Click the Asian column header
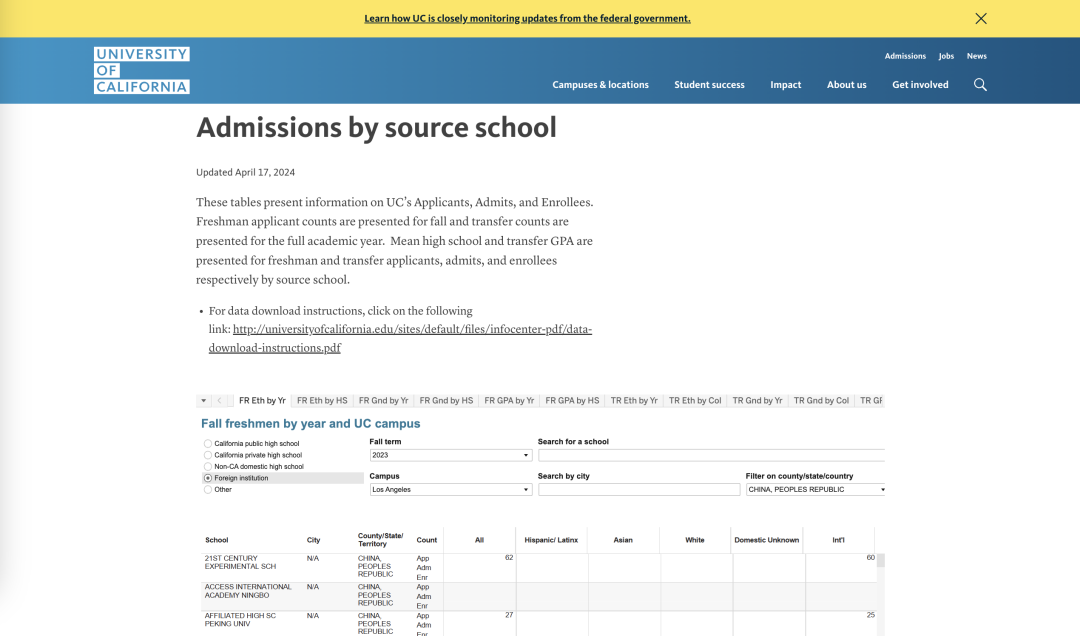Image resolution: width=1080 pixels, height=636 pixels. [623, 540]
